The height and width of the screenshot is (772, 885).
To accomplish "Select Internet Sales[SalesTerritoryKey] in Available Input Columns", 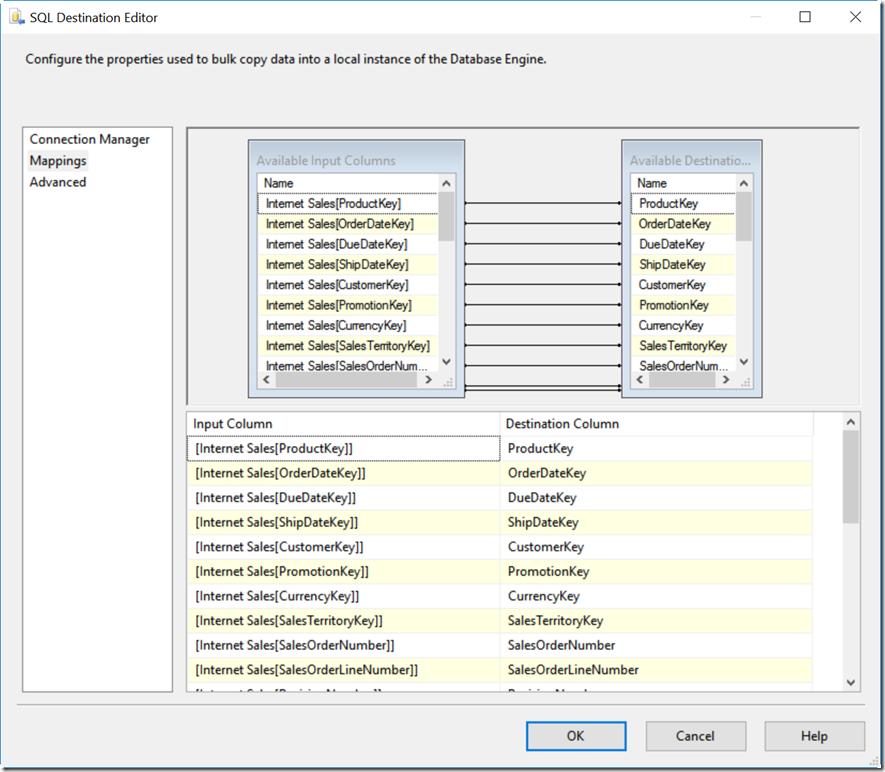I will (348, 346).
